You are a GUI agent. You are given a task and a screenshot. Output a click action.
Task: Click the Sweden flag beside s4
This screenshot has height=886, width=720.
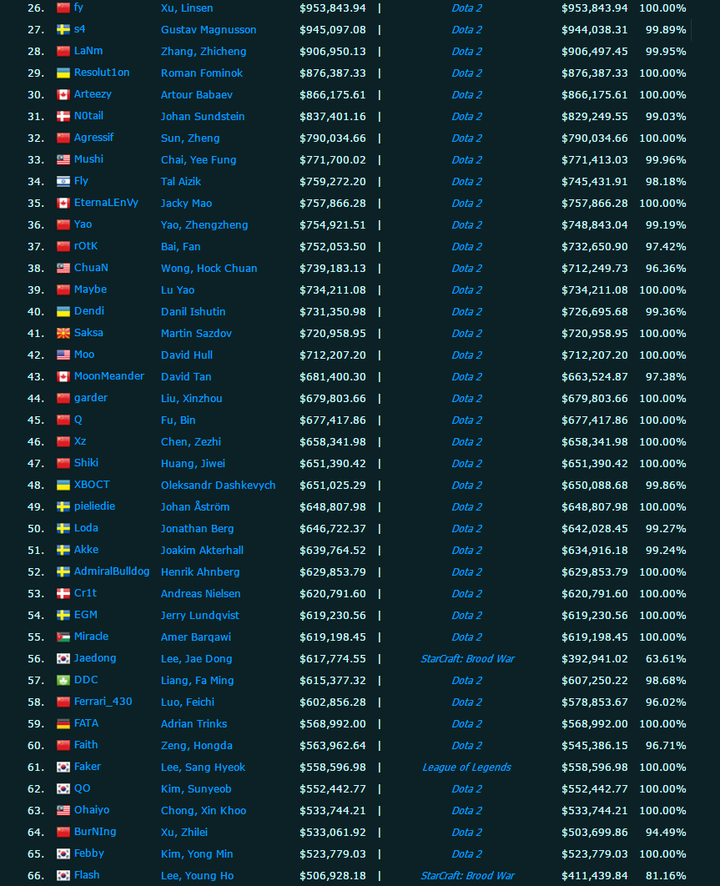click(x=63, y=29)
